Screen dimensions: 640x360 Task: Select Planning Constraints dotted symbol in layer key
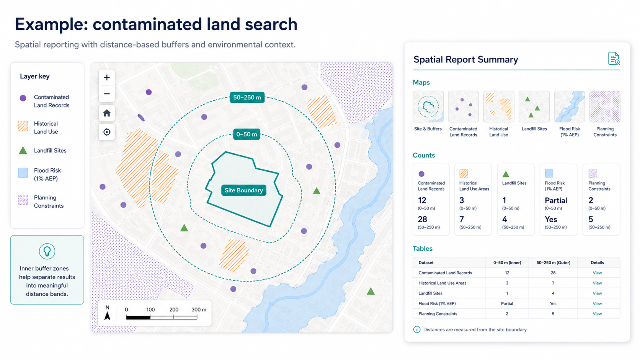click(x=23, y=200)
